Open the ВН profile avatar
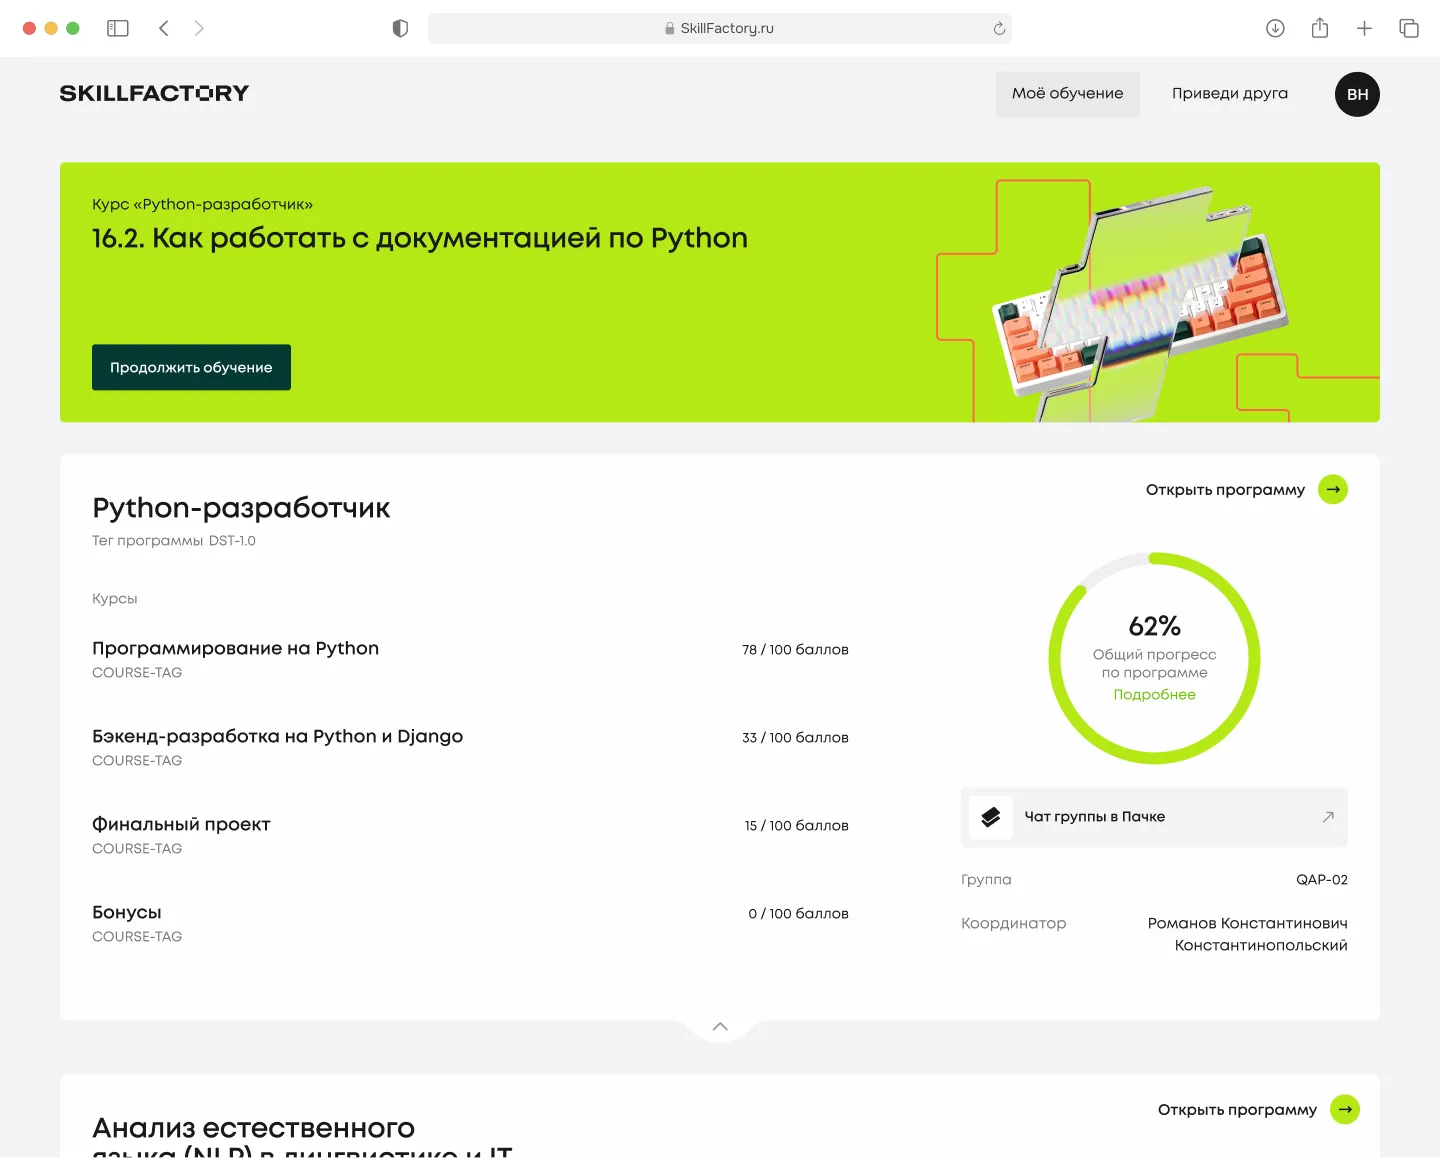 [x=1357, y=94]
